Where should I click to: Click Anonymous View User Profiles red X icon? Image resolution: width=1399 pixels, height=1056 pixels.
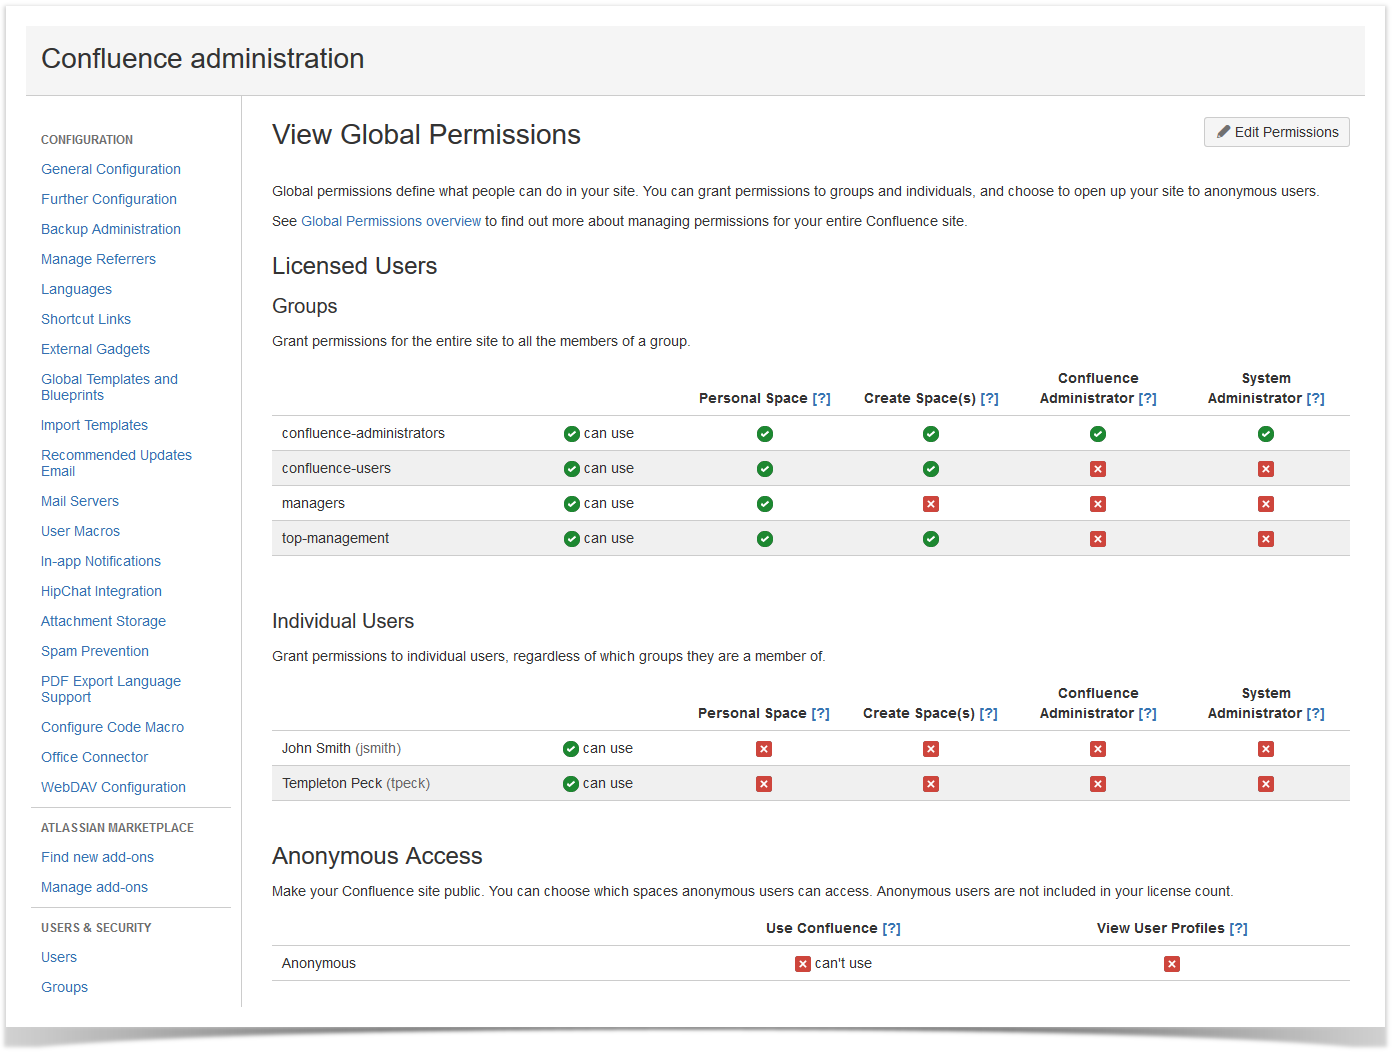[x=1171, y=964]
